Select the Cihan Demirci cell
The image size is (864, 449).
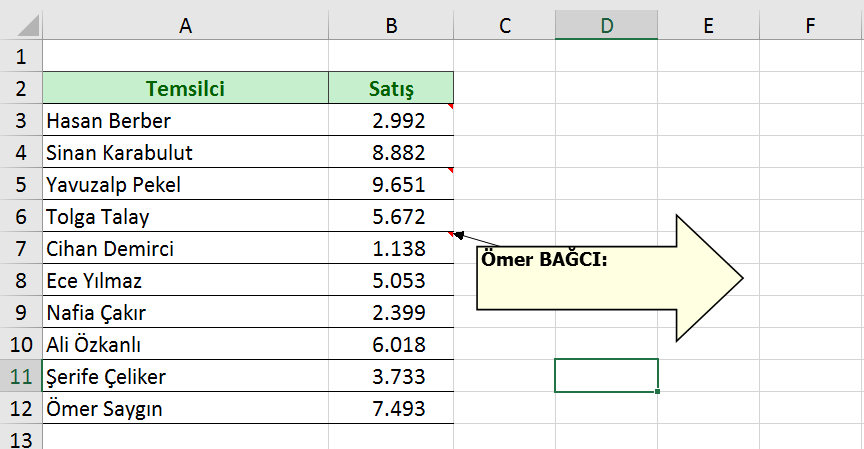coord(185,249)
